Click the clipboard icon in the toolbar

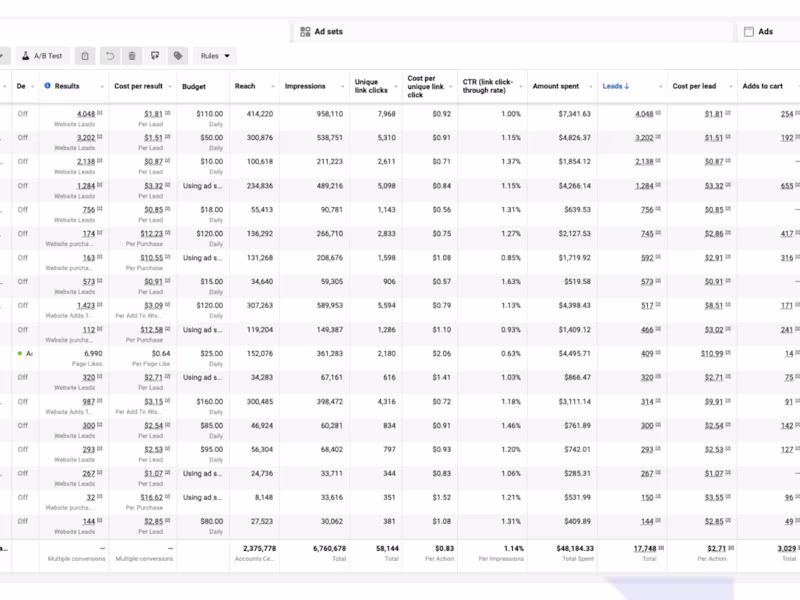point(85,56)
